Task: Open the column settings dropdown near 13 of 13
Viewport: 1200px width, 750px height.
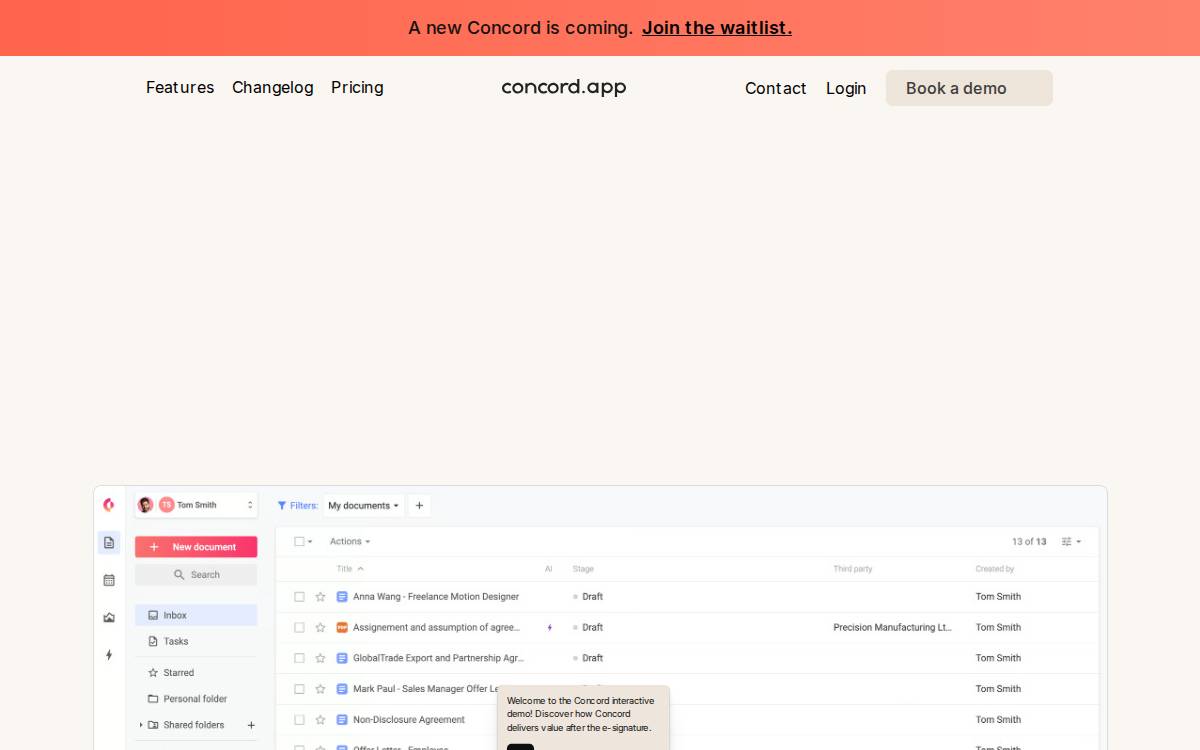Action: coord(1071,542)
